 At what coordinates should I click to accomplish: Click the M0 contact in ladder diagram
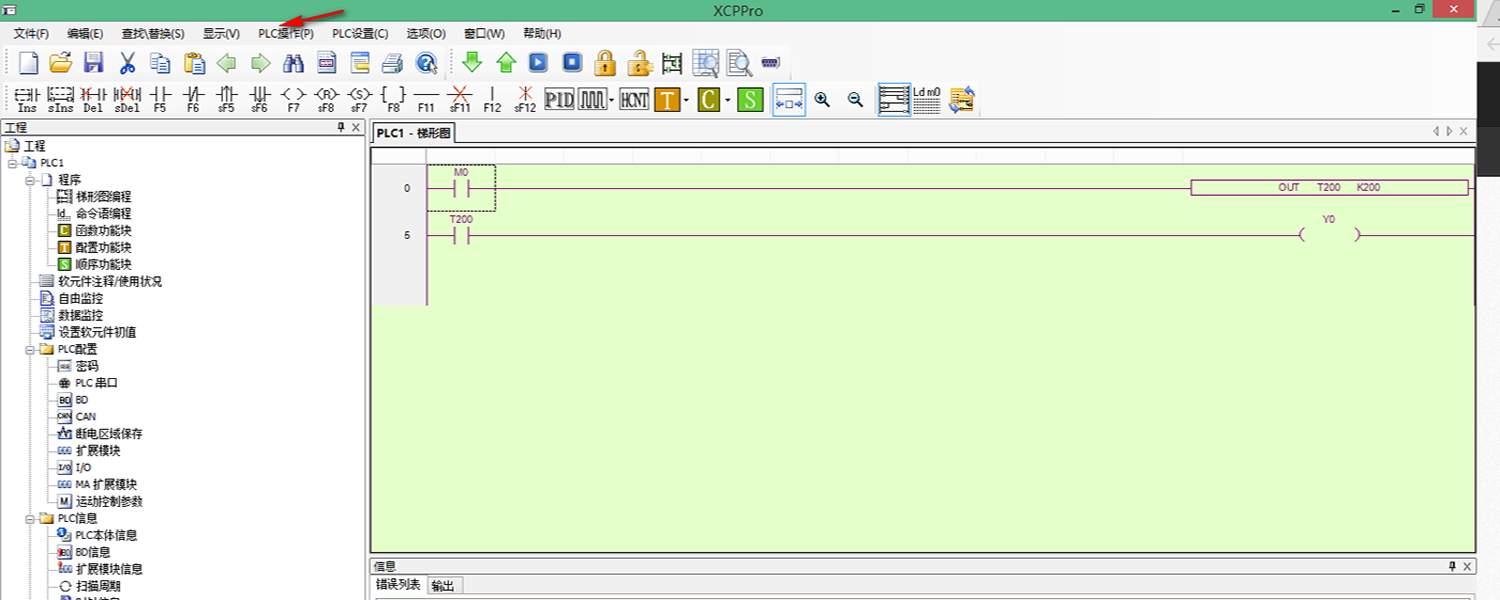[x=461, y=188]
